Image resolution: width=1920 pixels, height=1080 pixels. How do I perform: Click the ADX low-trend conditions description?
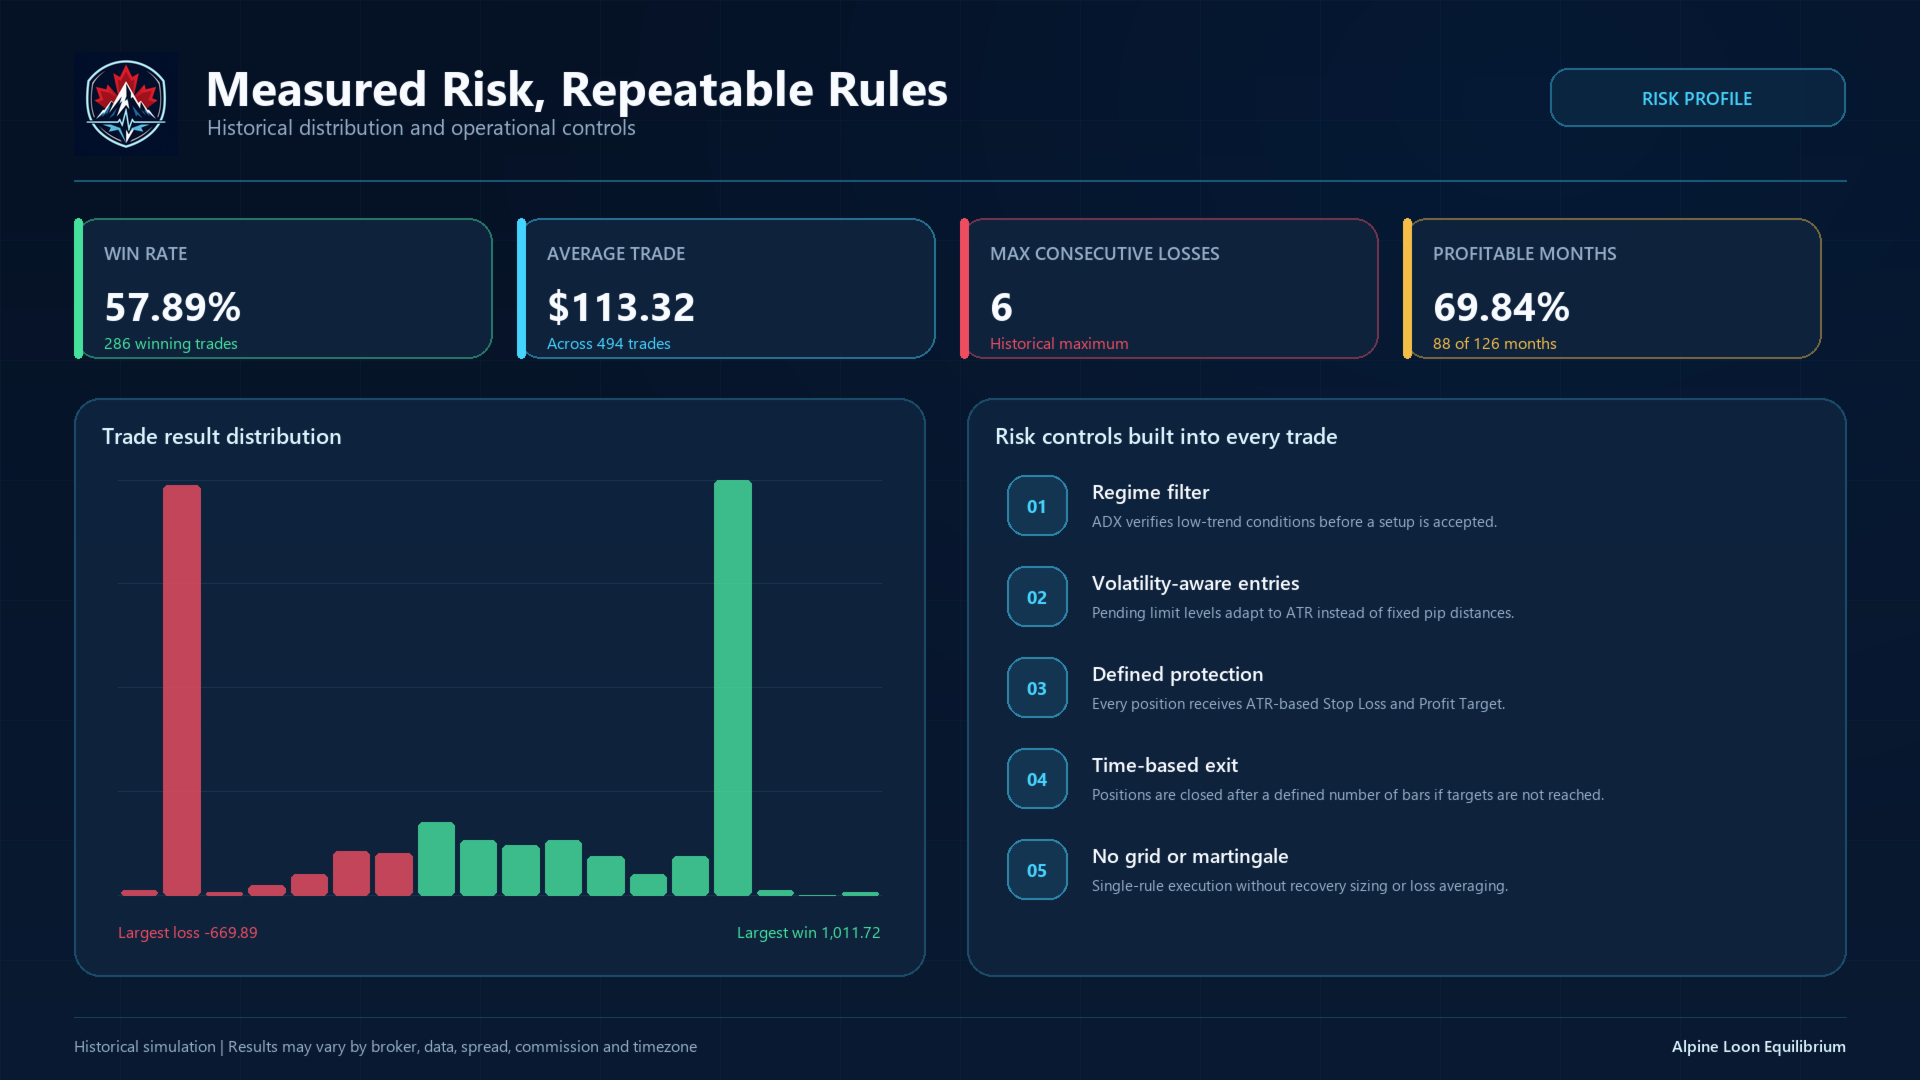click(1294, 522)
